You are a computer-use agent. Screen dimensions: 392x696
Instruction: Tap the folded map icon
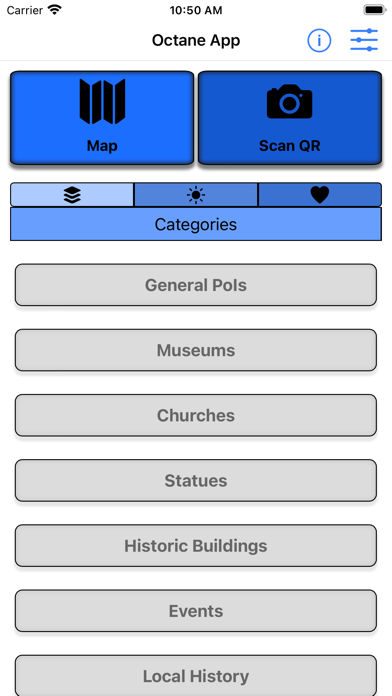tap(102, 102)
